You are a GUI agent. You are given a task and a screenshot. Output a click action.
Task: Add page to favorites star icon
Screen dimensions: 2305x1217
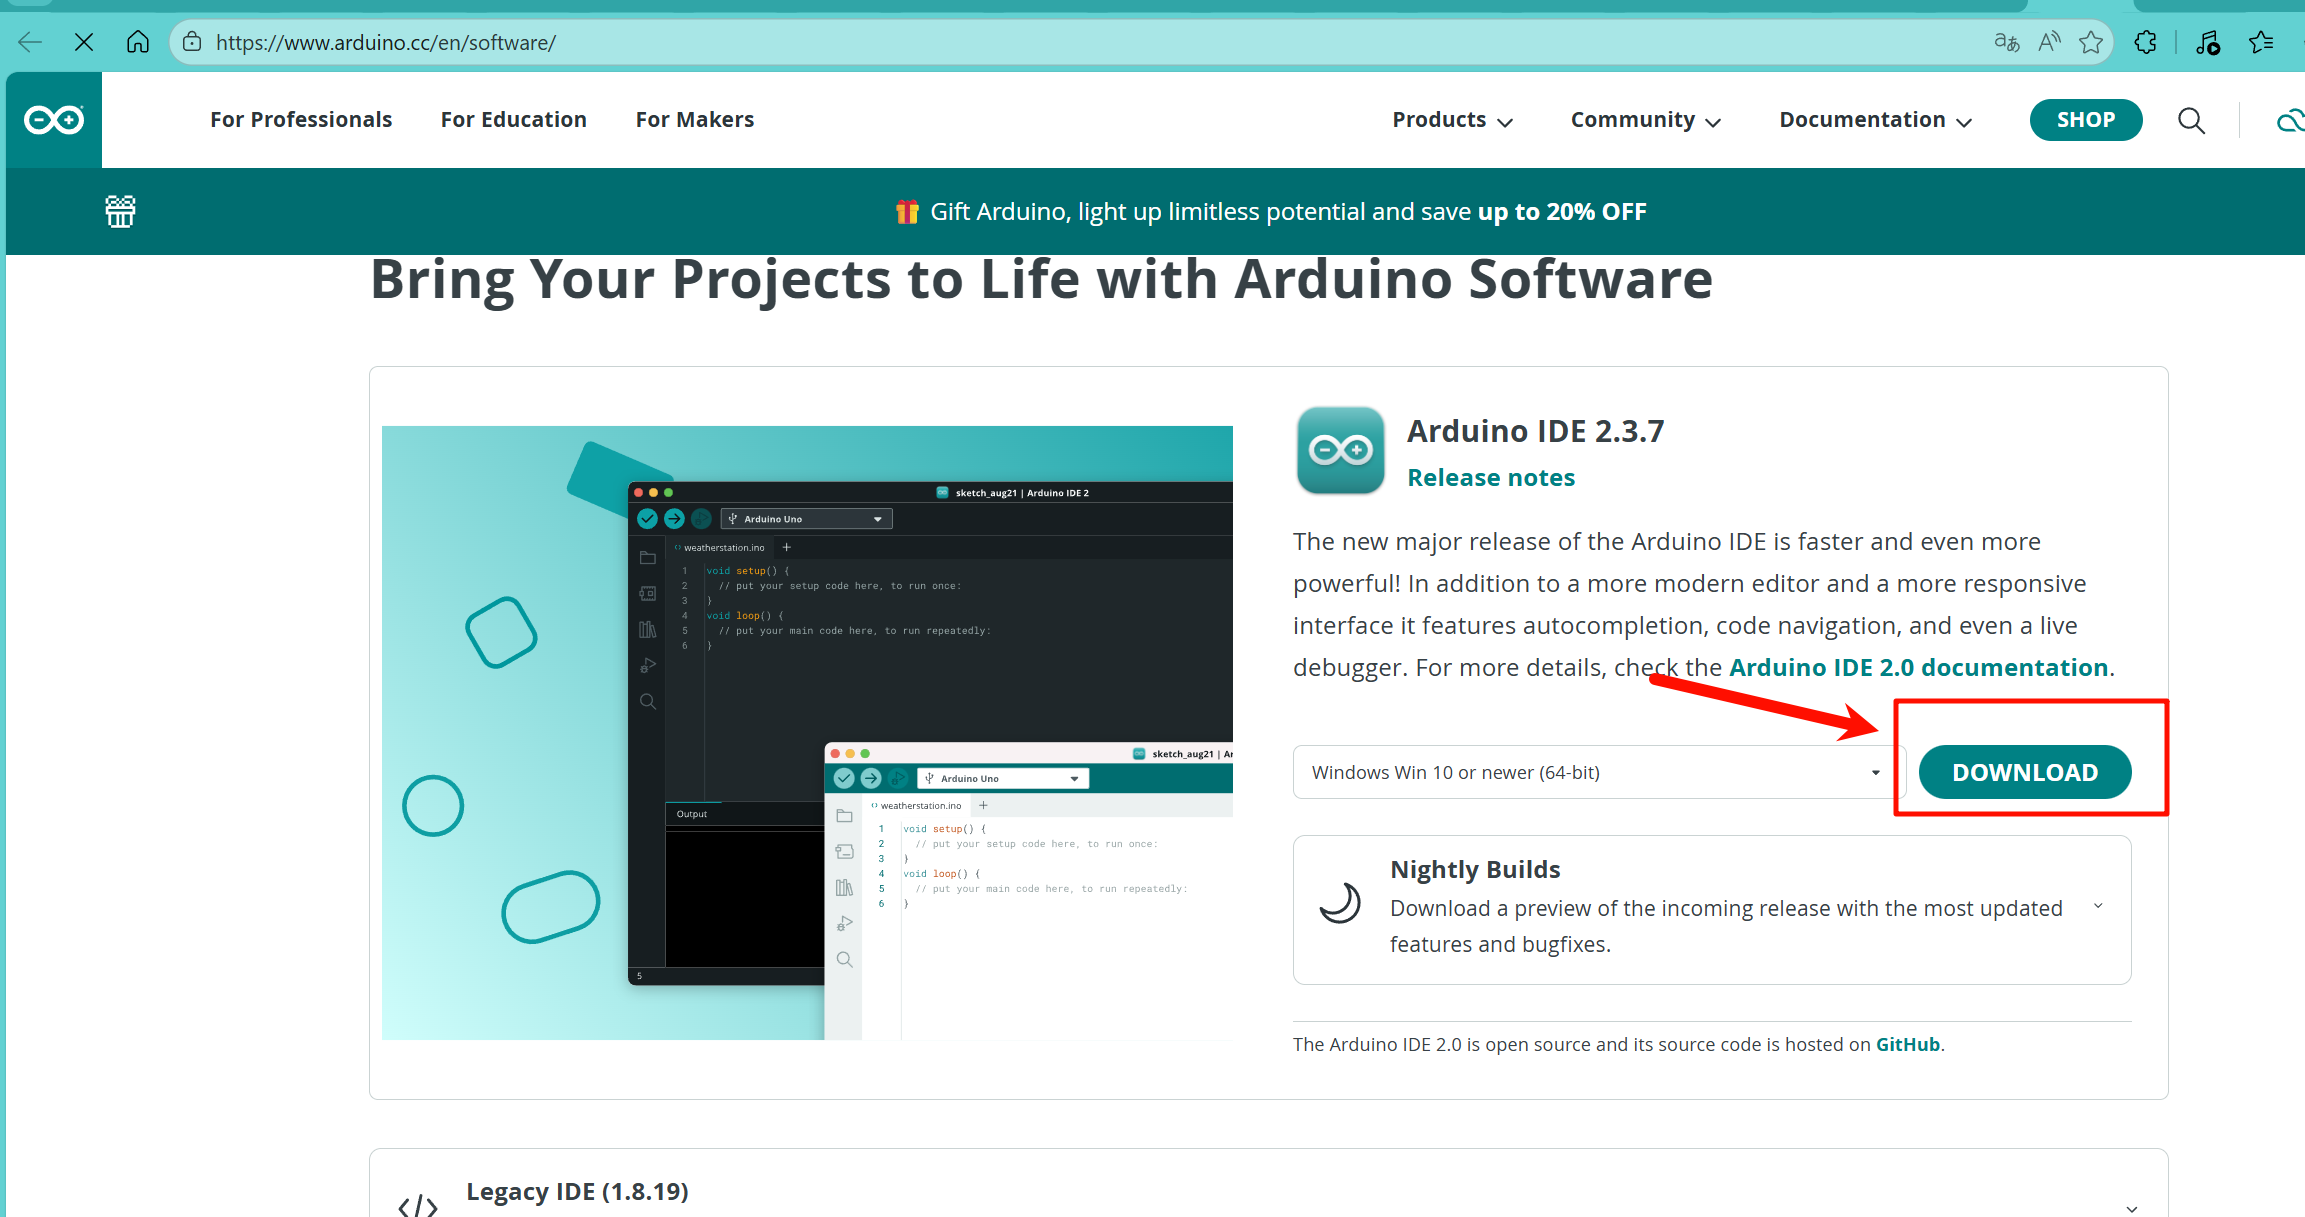click(2090, 42)
